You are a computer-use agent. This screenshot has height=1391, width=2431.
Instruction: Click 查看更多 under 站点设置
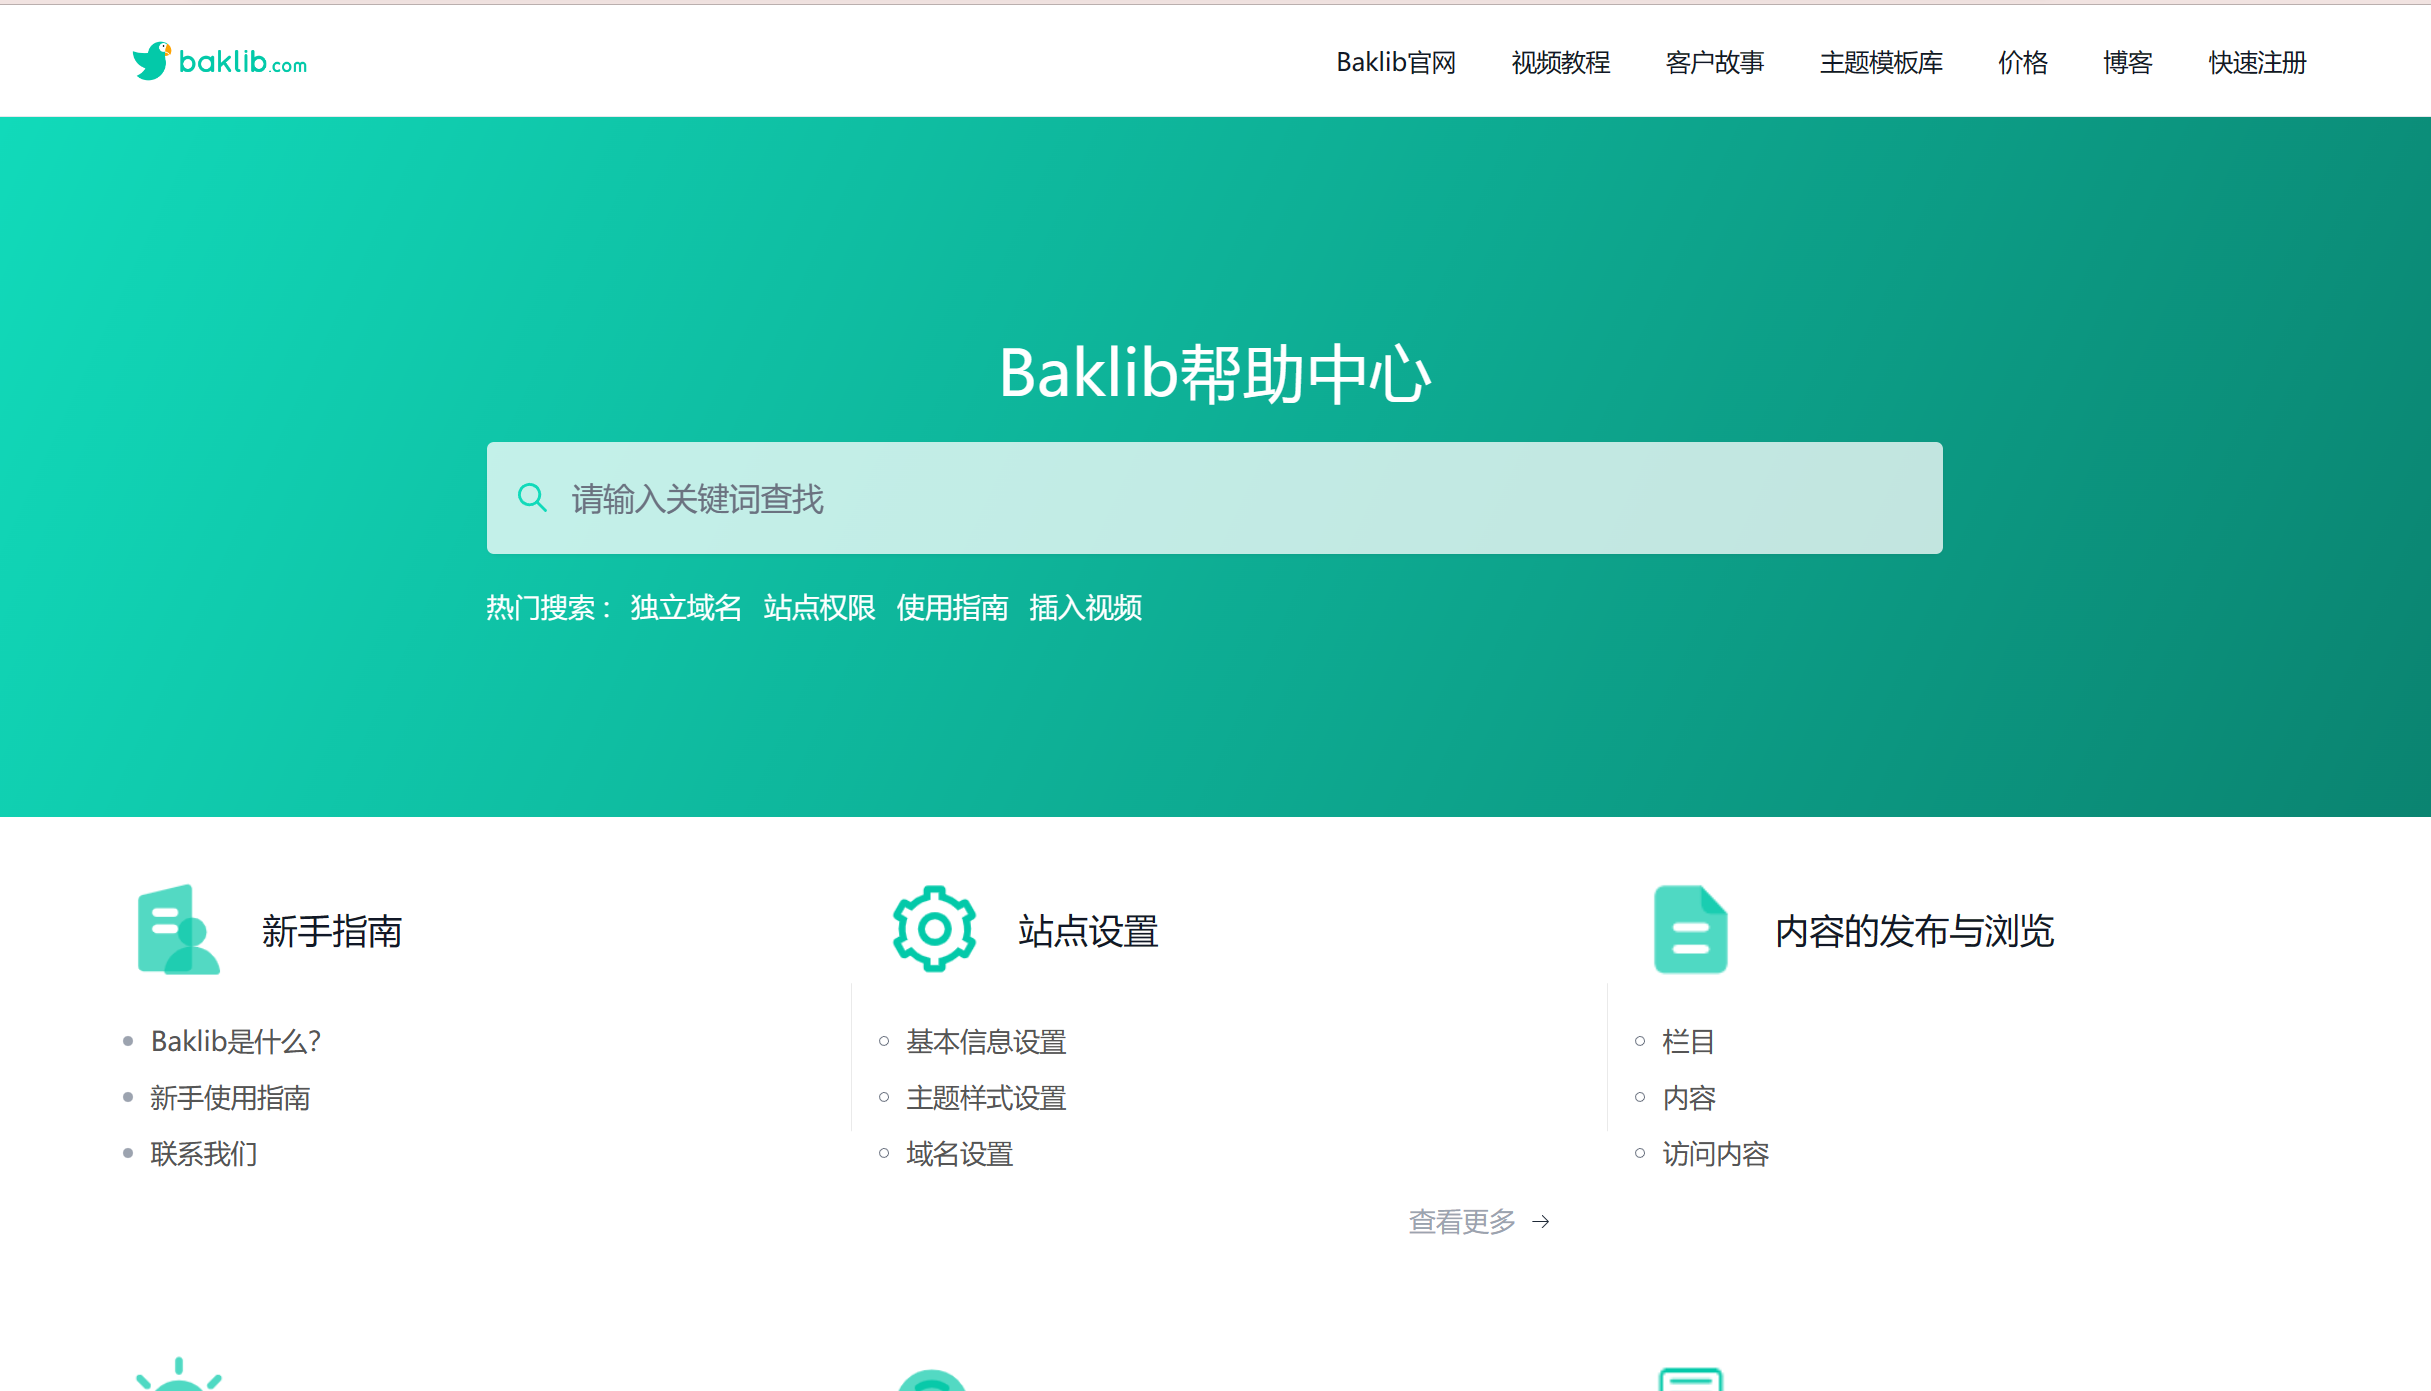coord(1462,1221)
